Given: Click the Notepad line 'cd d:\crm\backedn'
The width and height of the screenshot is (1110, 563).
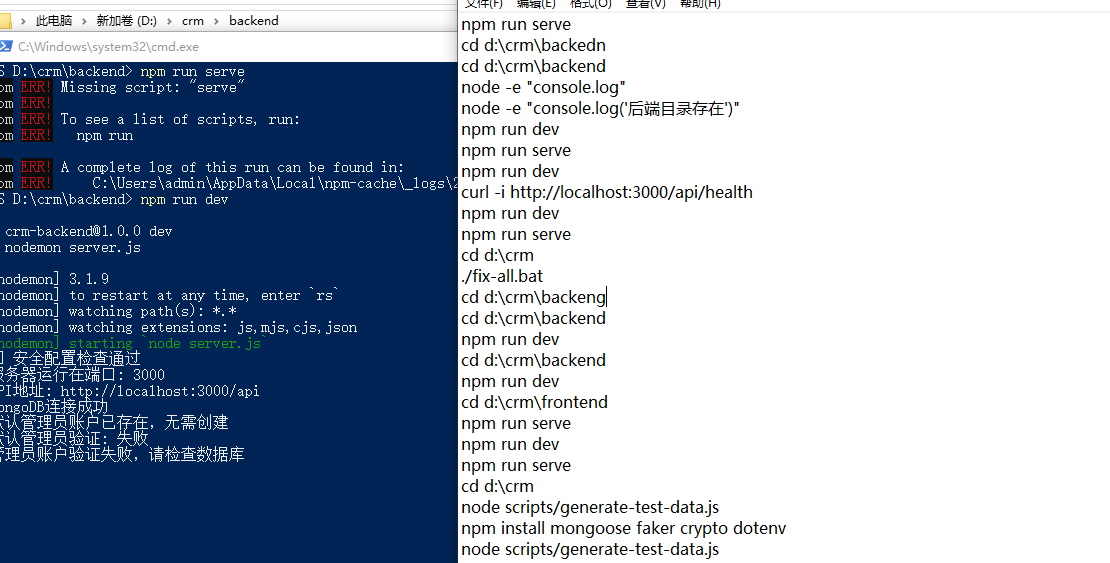Looking at the screenshot, I should [x=533, y=45].
